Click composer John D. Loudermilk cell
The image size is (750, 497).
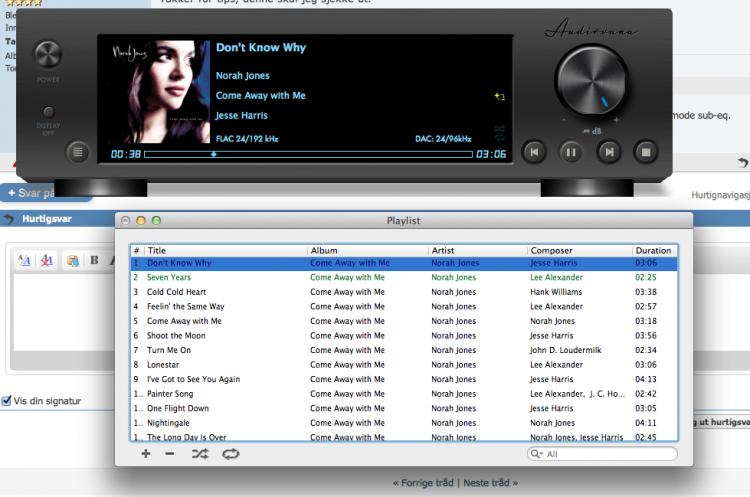pos(565,350)
